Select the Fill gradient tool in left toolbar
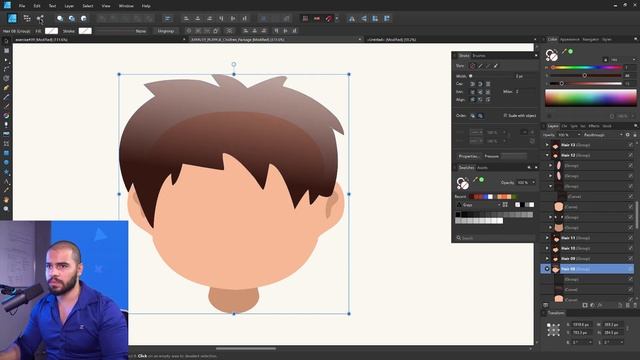The width and height of the screenshot is (640, 360). pyautogui.click(x=6, y=116)
